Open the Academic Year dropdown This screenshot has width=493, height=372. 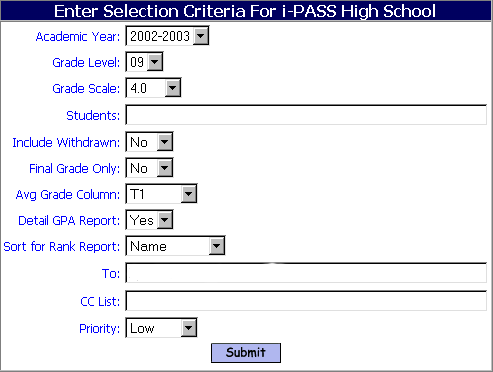[x=167, y=36]
